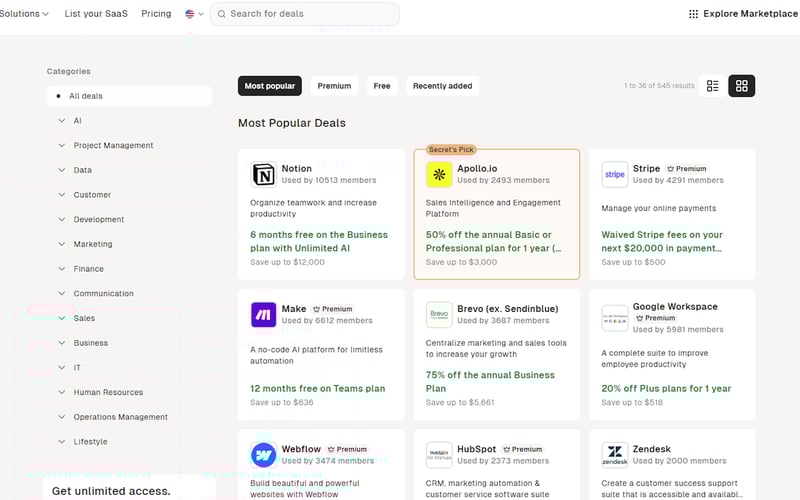Select the Free filter tab
The image size is (800, 500).
click(x=382, y=86)
